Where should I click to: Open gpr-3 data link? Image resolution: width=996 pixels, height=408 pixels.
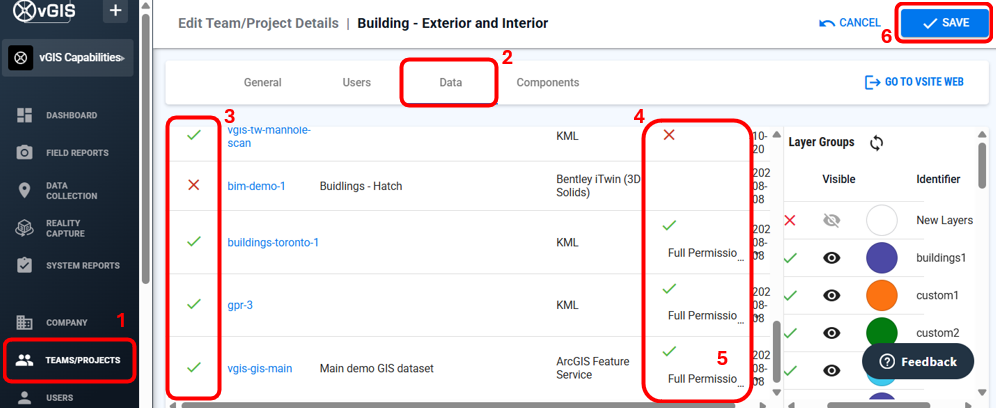(240, 305)
